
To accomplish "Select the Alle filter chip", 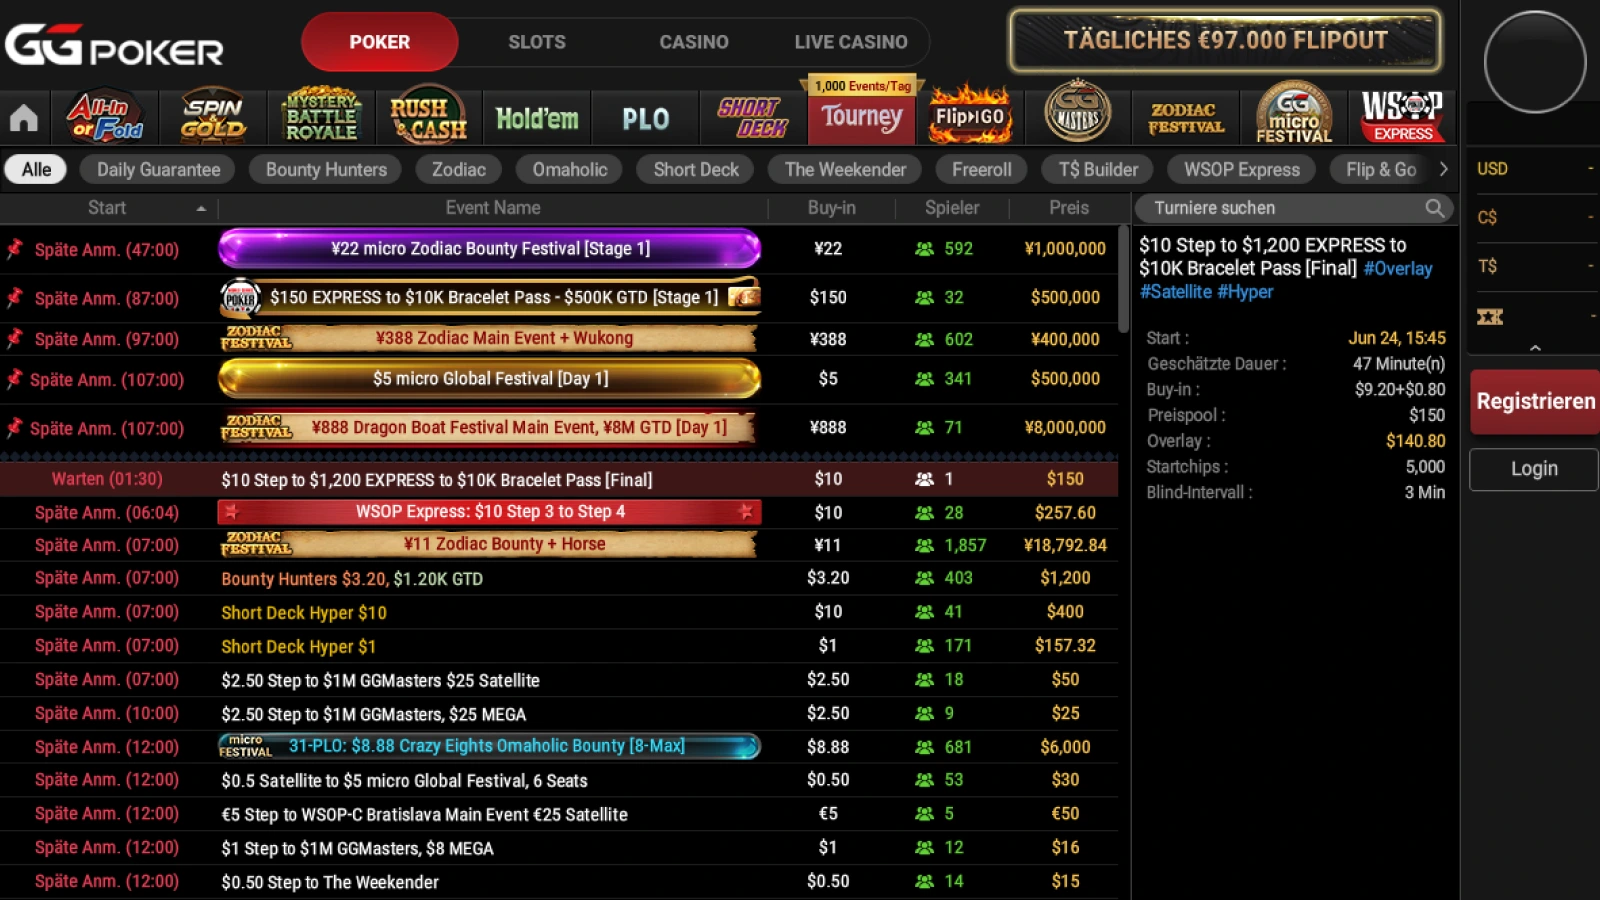I will click(x=36, y=169).
